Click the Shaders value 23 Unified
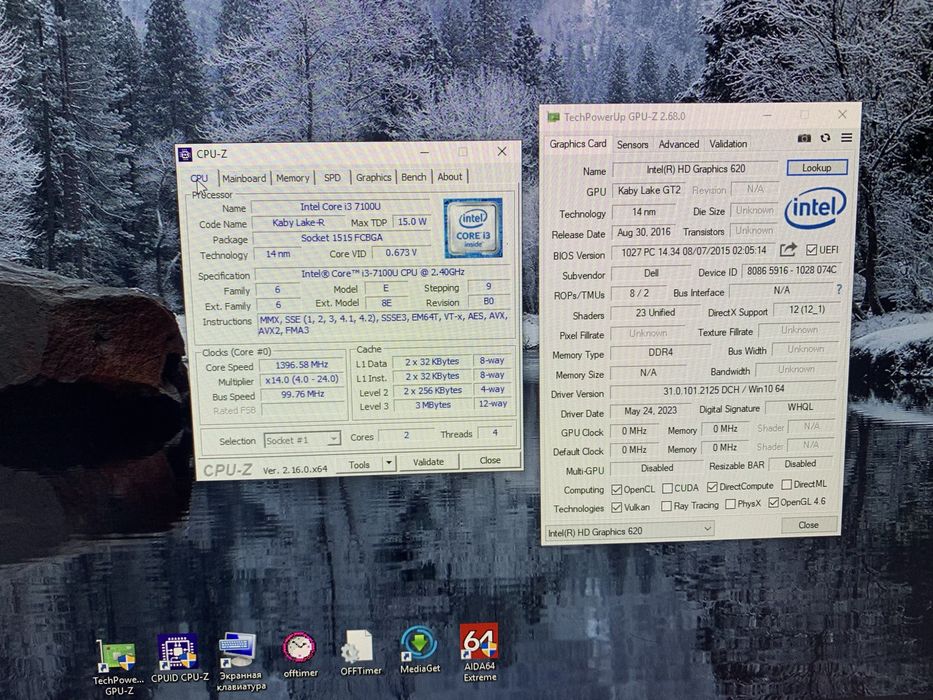 655,312
